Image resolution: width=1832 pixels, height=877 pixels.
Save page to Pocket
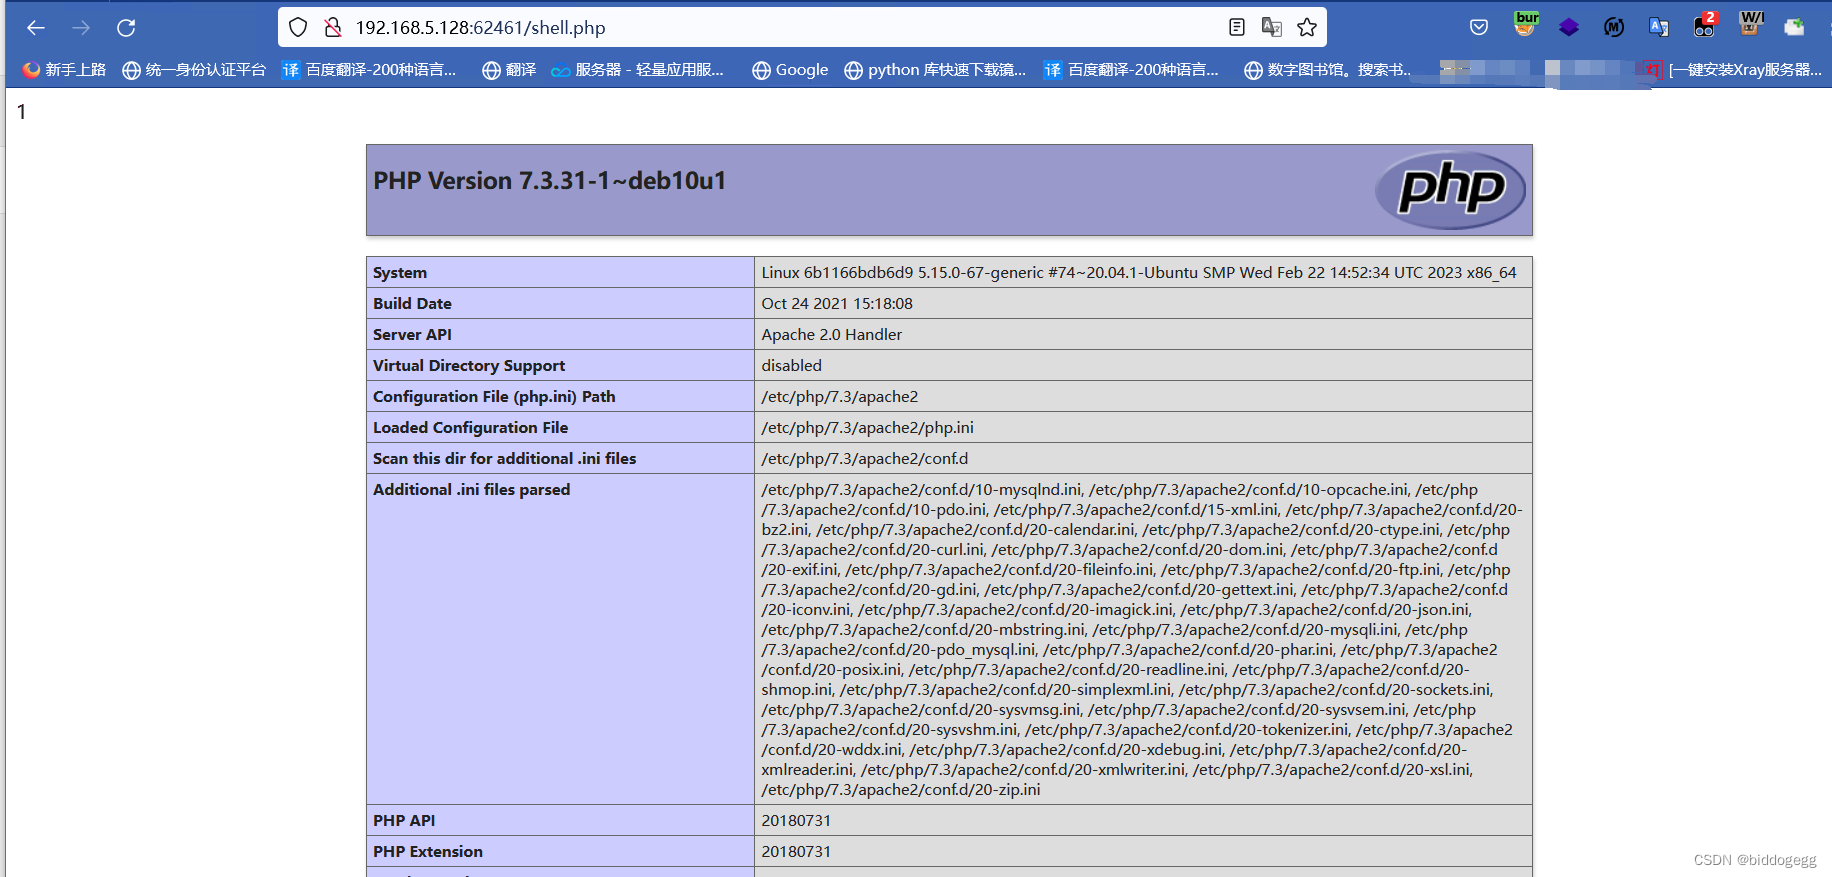pos(1479,28)
